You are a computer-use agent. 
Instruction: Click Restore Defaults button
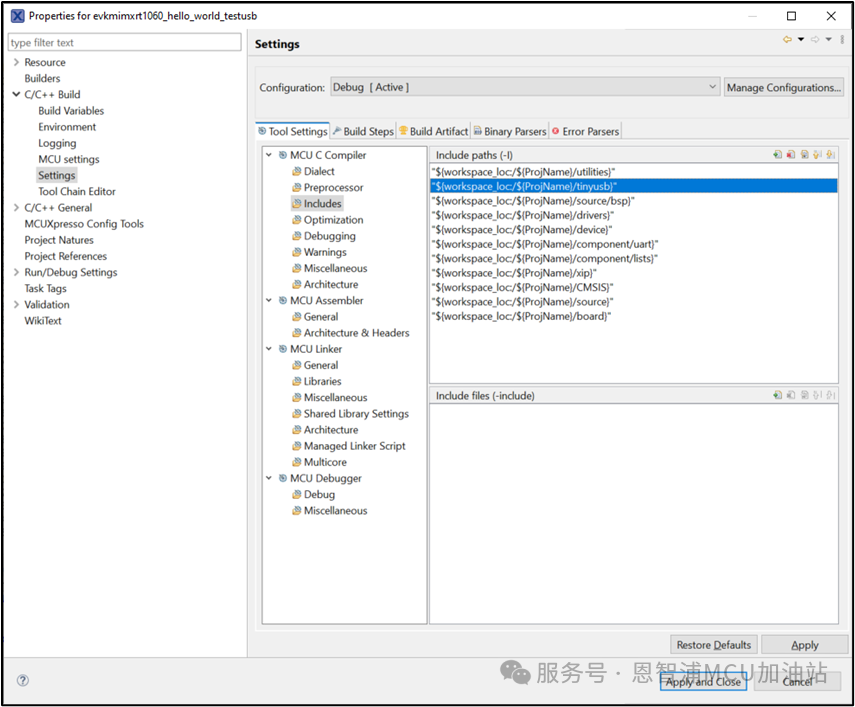[x=714, y=645]
